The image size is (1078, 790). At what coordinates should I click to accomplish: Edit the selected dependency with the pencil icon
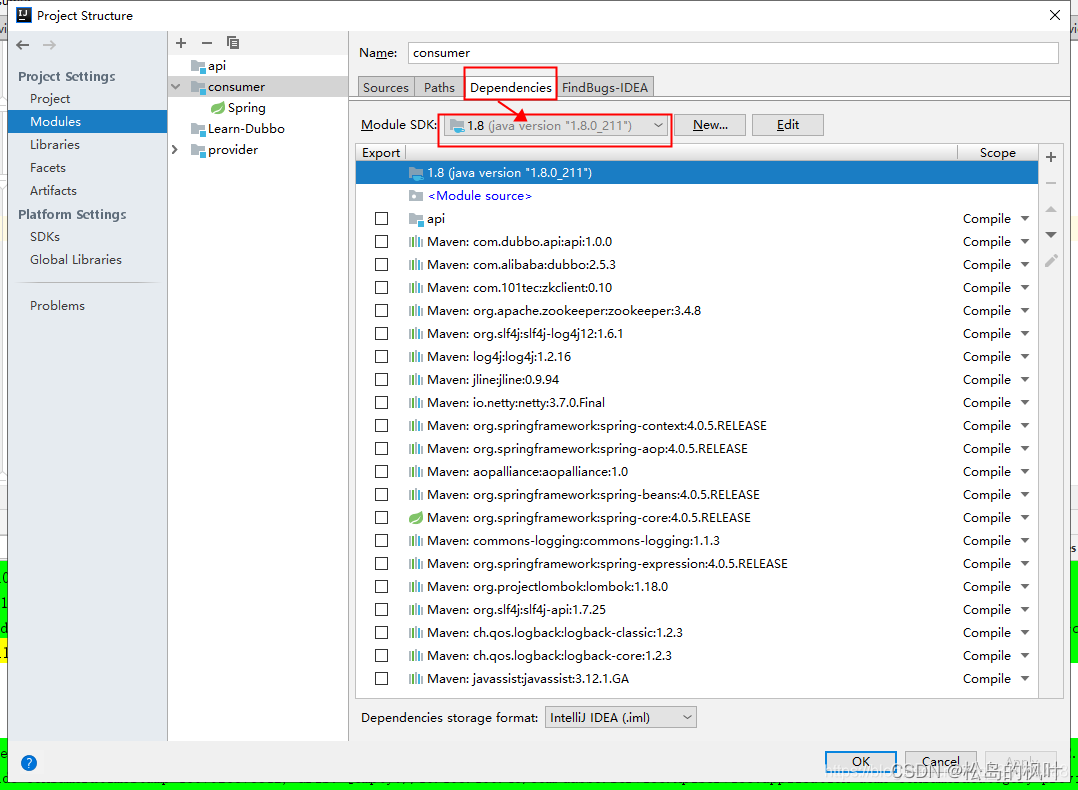click(1050, 260)
